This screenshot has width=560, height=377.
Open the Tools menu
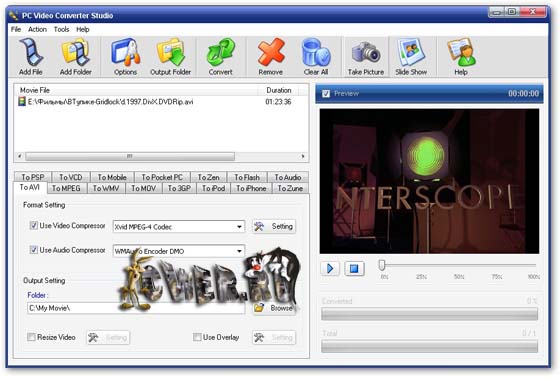pyautogui.click(x=61, y=29)
